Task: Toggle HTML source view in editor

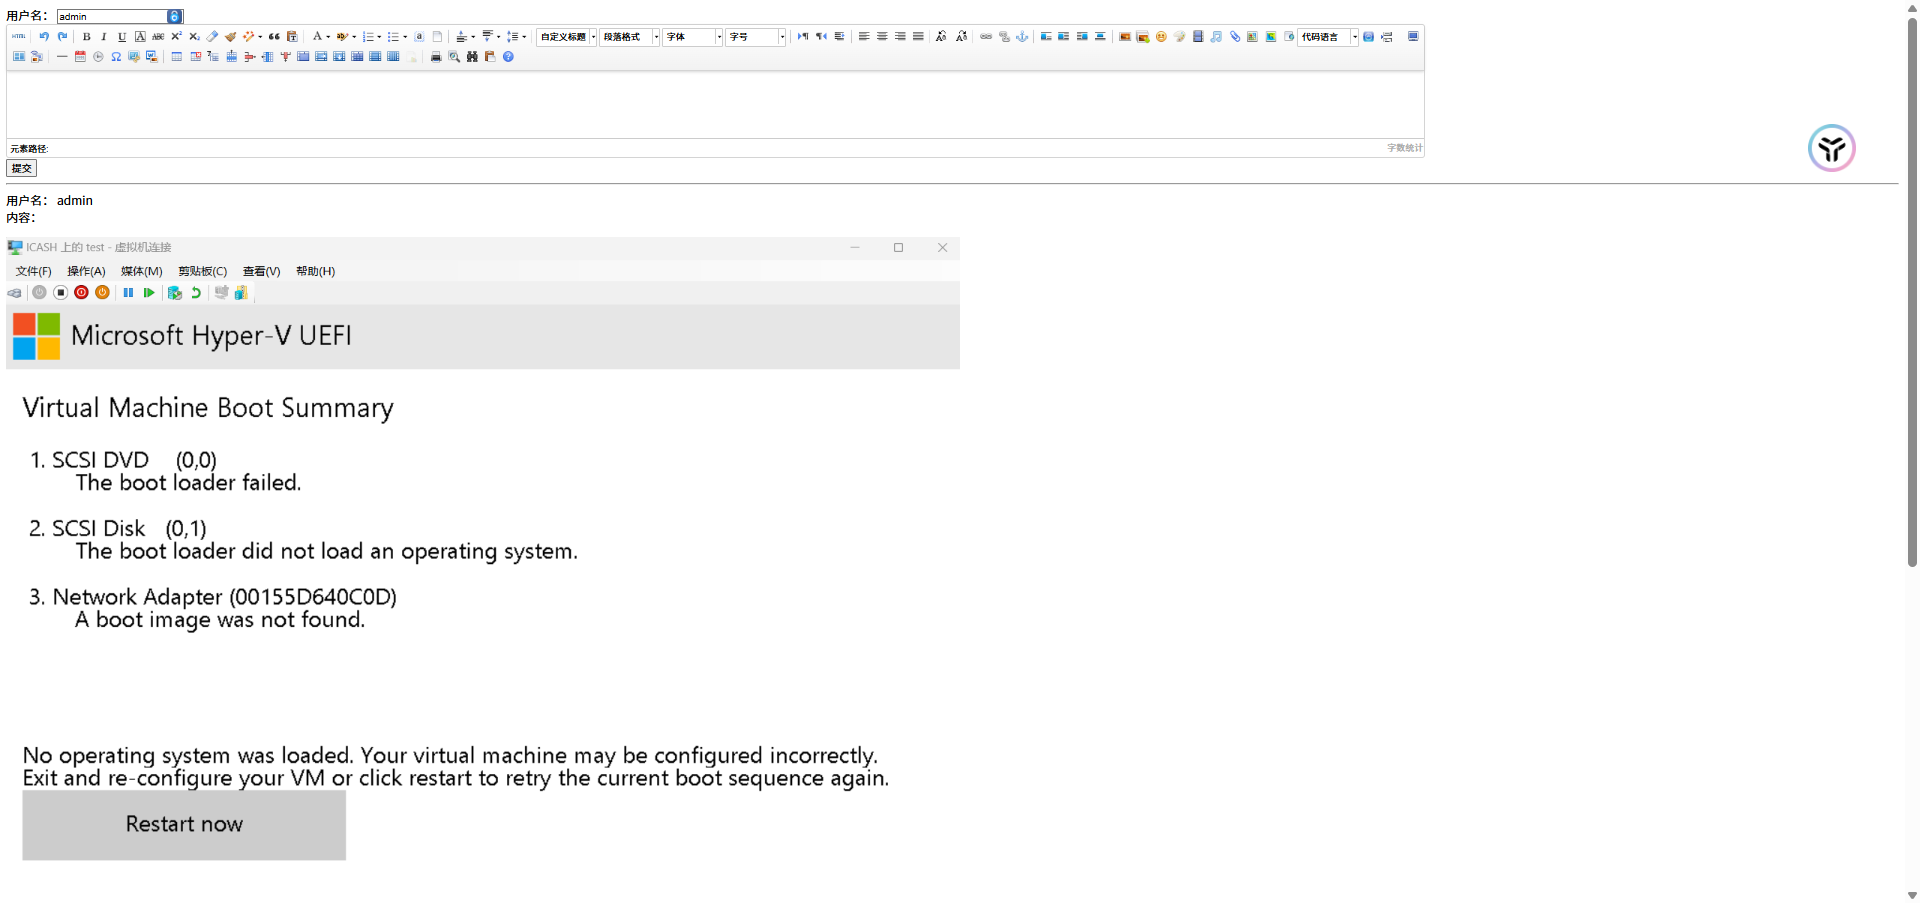Action: tap(18, 36)
